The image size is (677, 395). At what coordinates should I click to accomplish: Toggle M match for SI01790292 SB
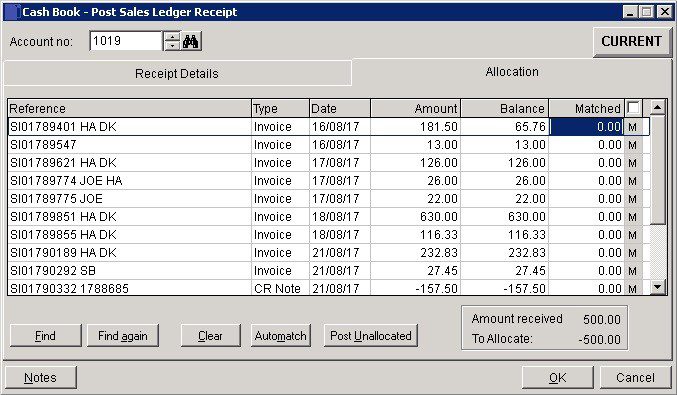pyautogui.click(x=633, y=271)
